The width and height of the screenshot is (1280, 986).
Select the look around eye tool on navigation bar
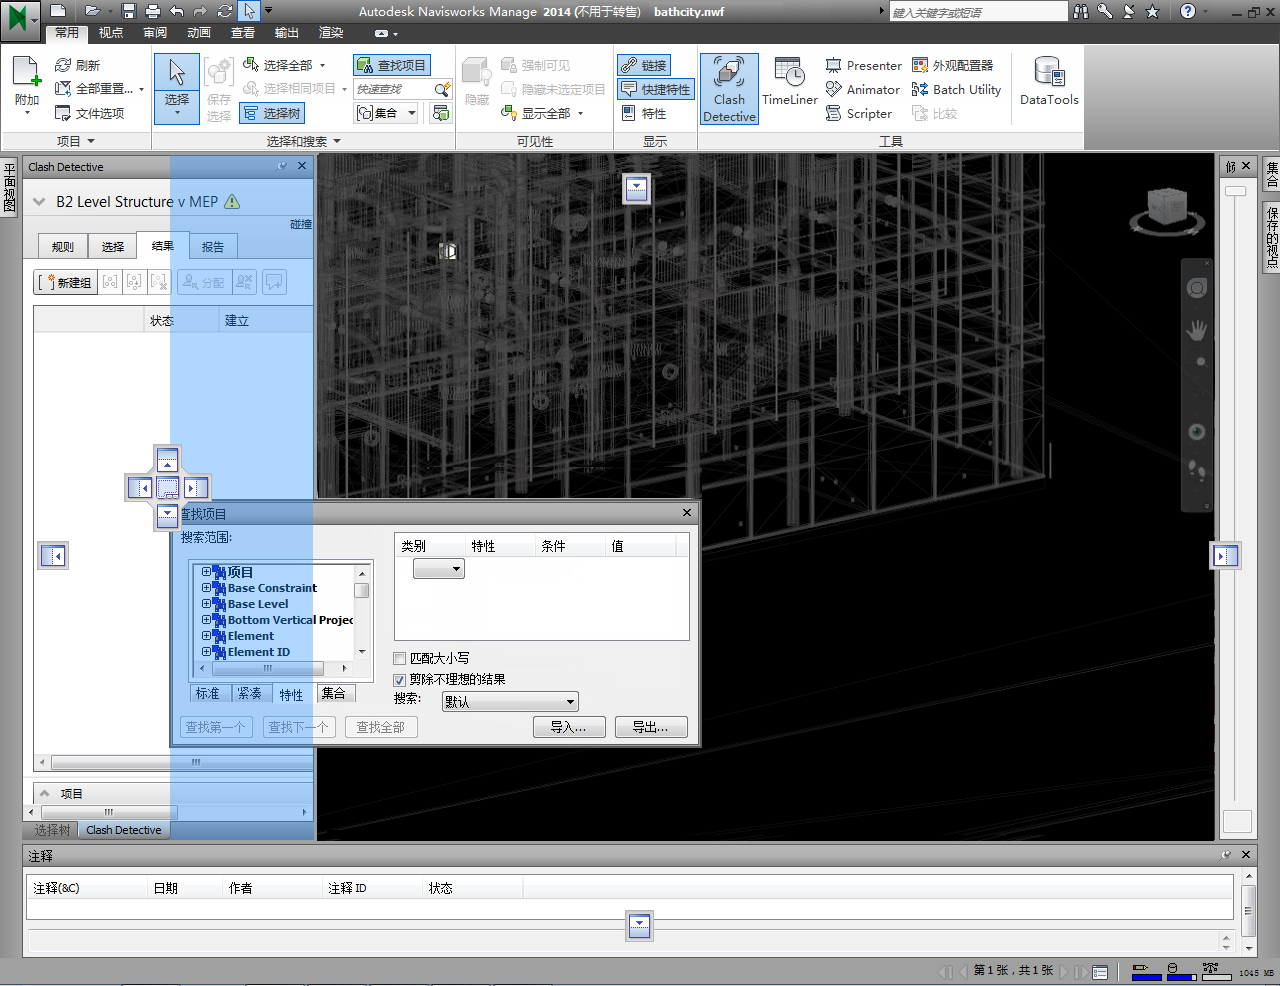point(1197,431)
